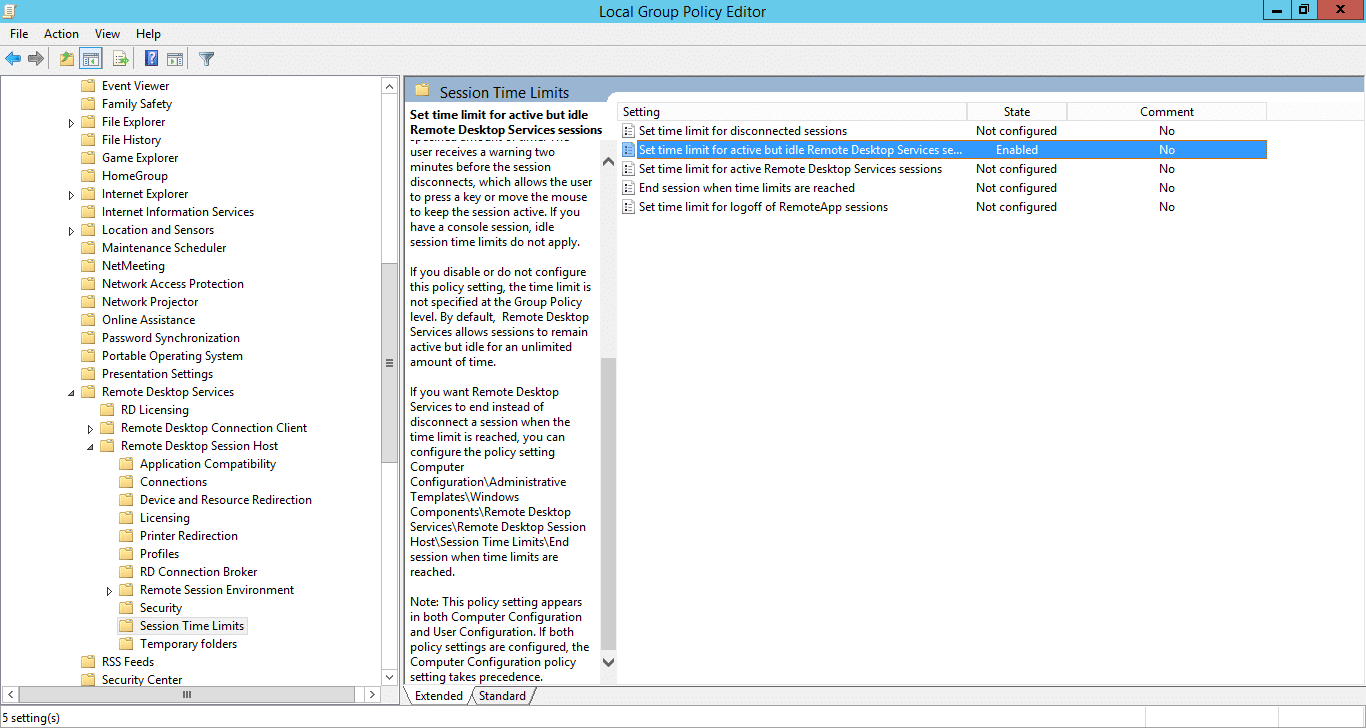The image size is (1366, 728).
Task: Select the Device and Resource Redirection item
Action: click(226, 500)
